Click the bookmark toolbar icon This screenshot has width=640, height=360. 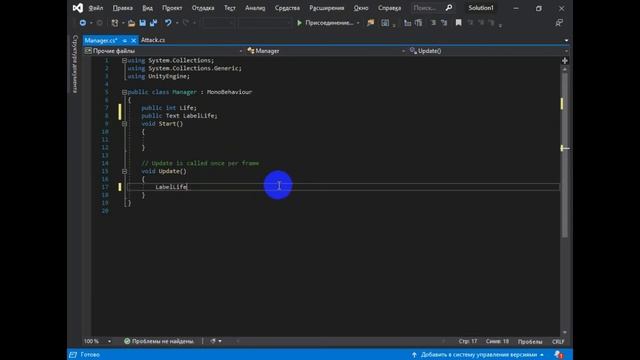[x=458, y=23]
